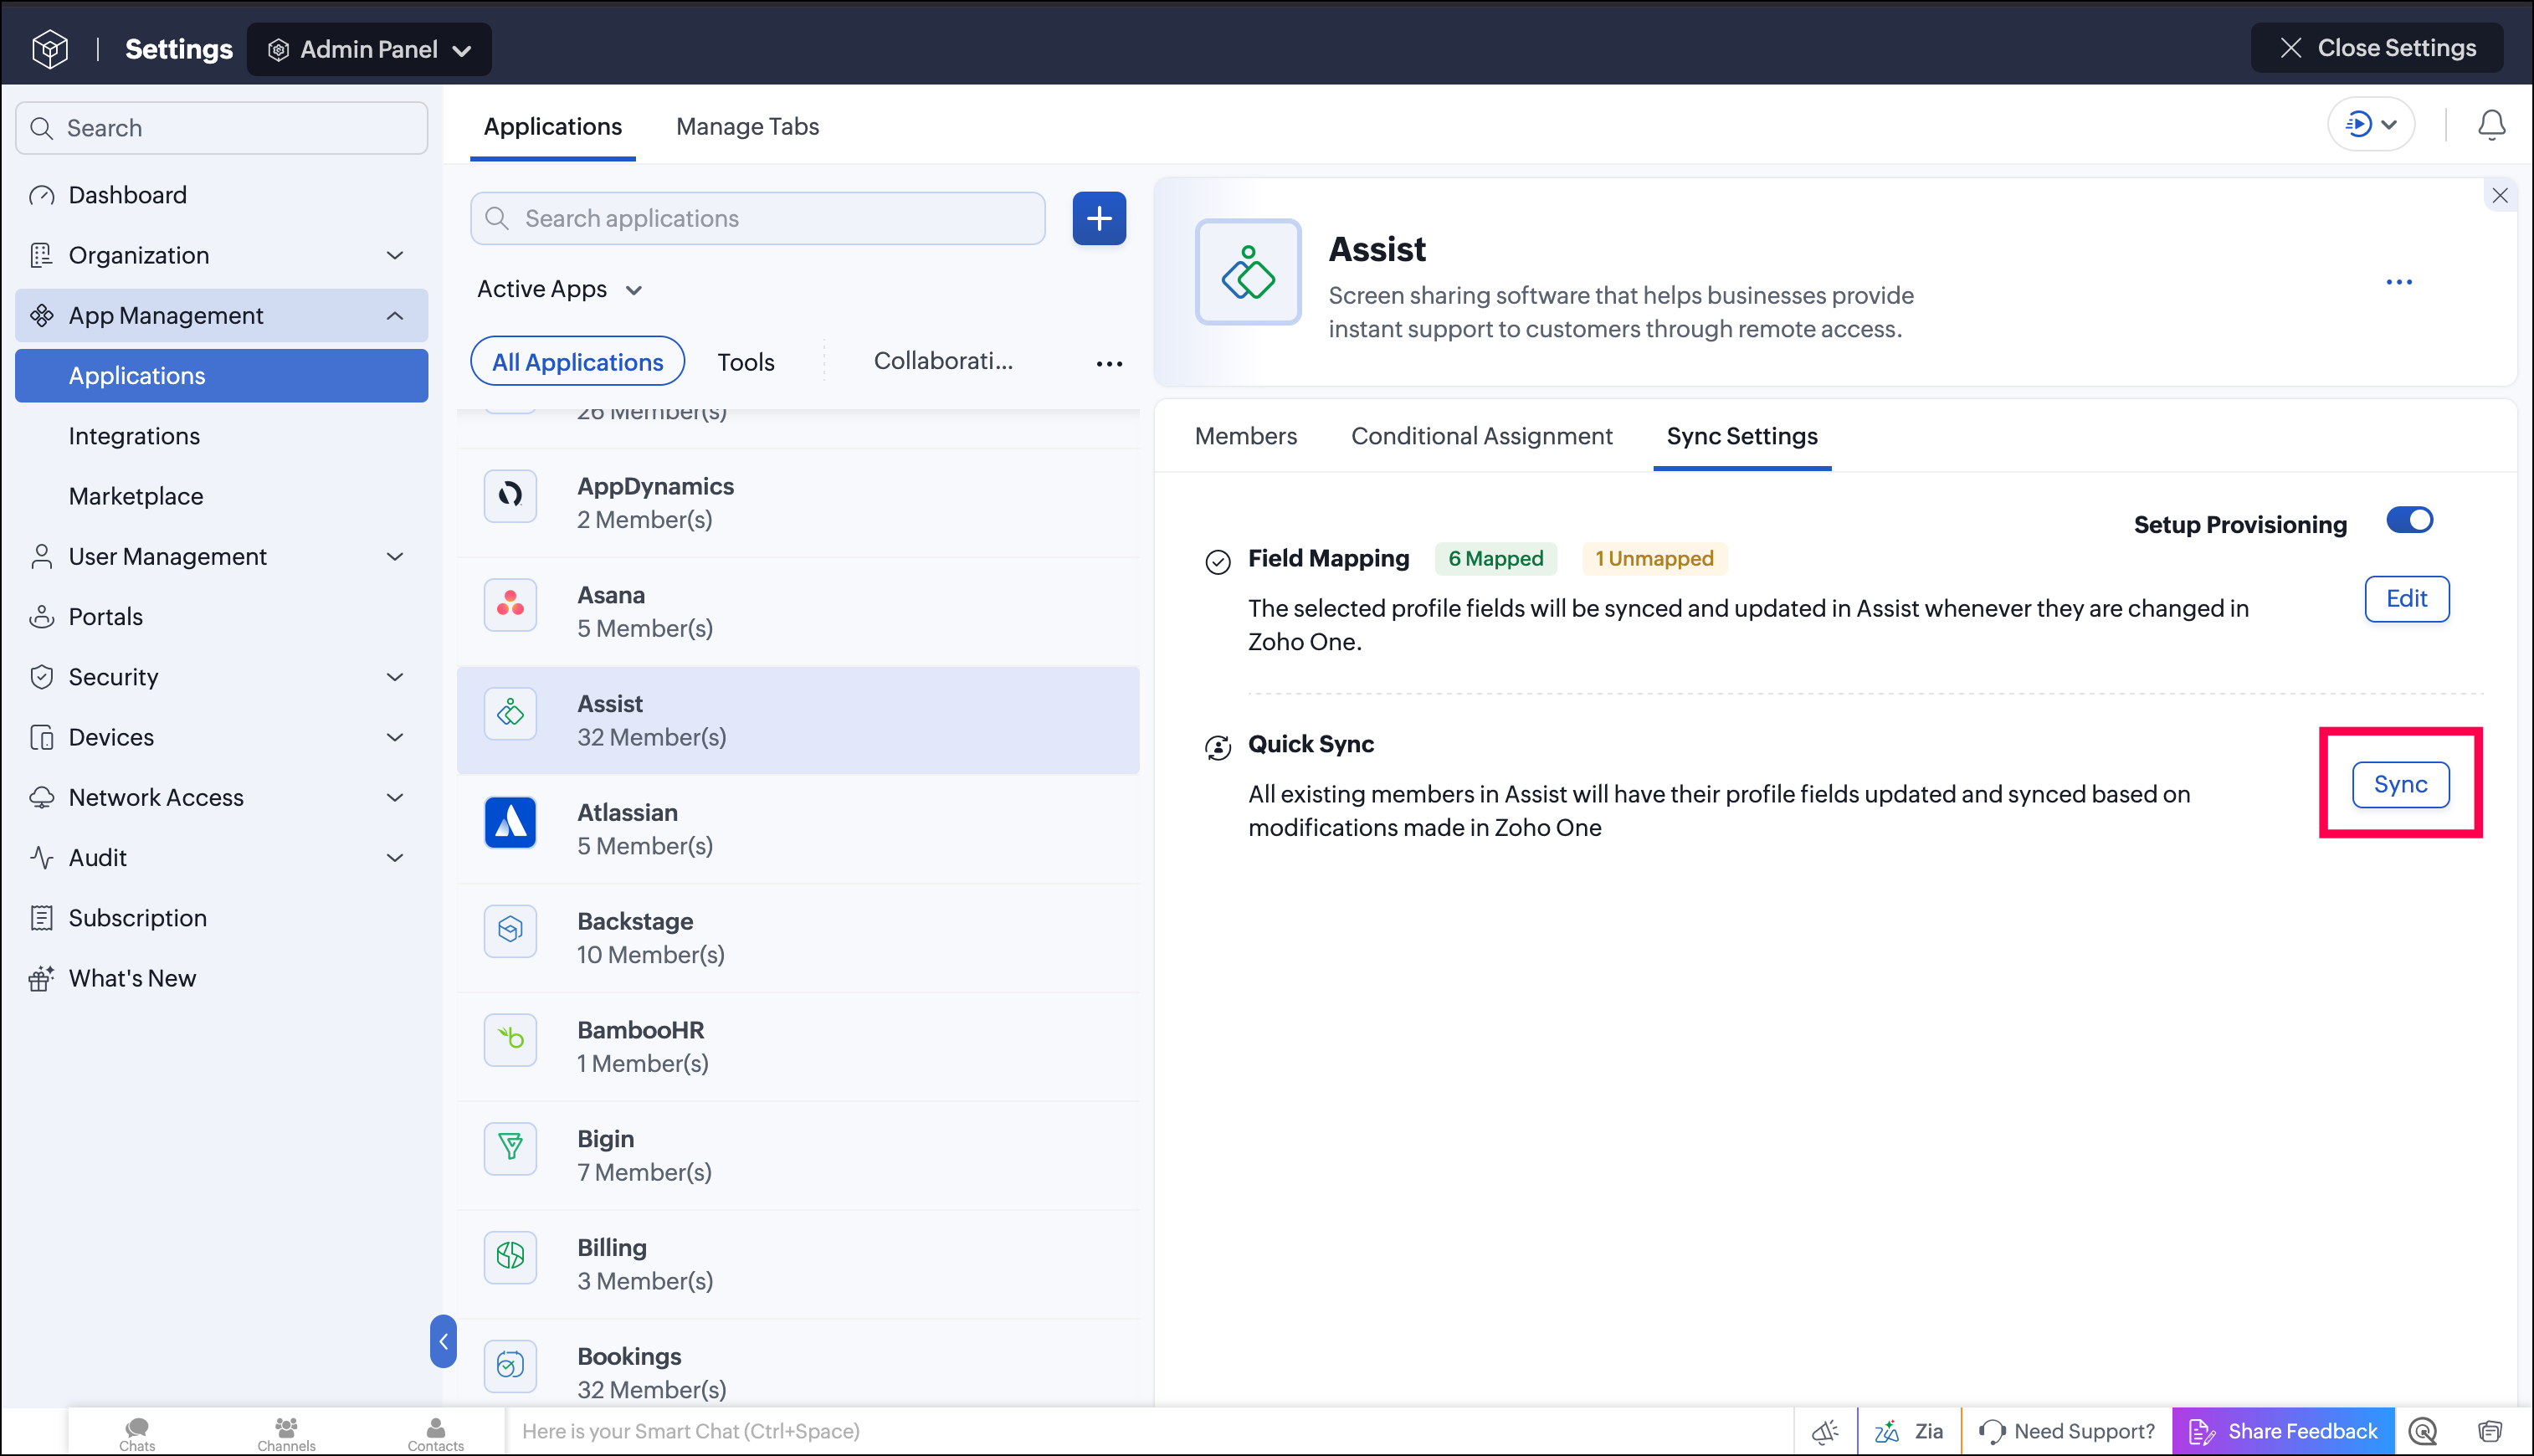Click the last icon in bottom bar
The width and height of the screenshot is (2534, 1456).
click(2489, 1432)
